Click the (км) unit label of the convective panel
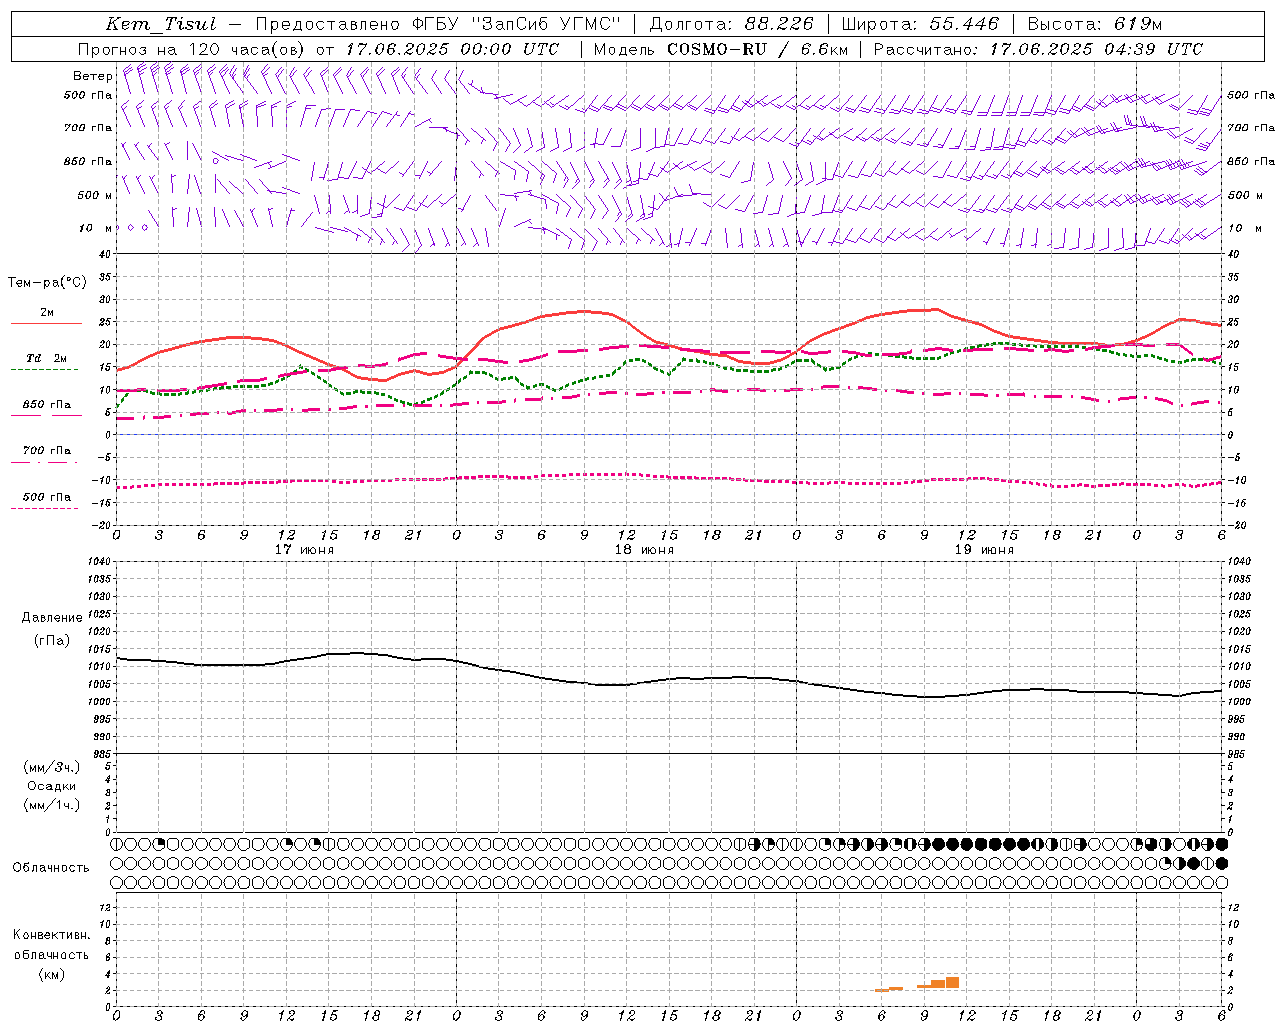 51,974
